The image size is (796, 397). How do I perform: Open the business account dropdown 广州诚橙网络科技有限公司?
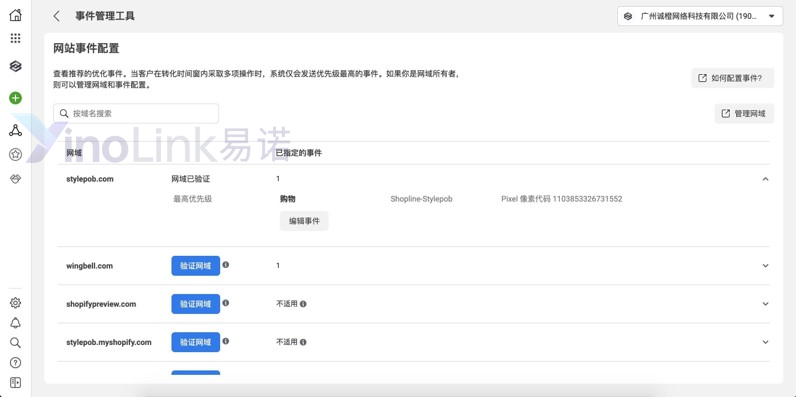coord(700,16)
